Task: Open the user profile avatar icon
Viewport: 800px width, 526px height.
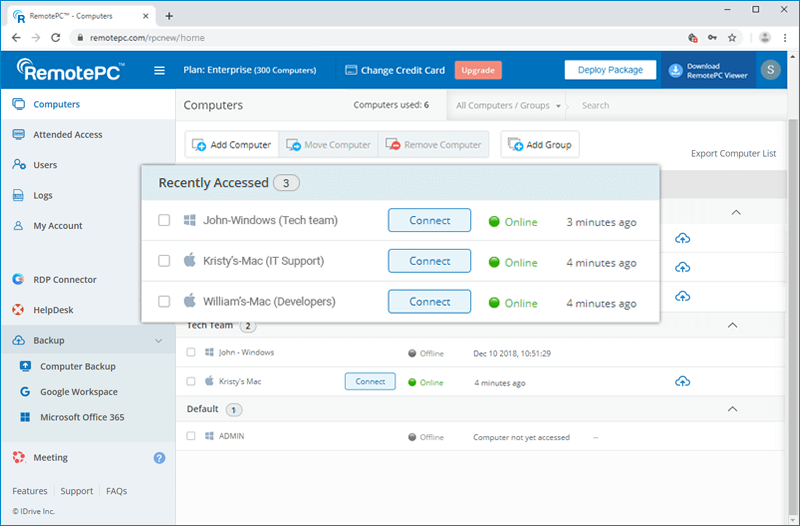Action: coord(770,70)
